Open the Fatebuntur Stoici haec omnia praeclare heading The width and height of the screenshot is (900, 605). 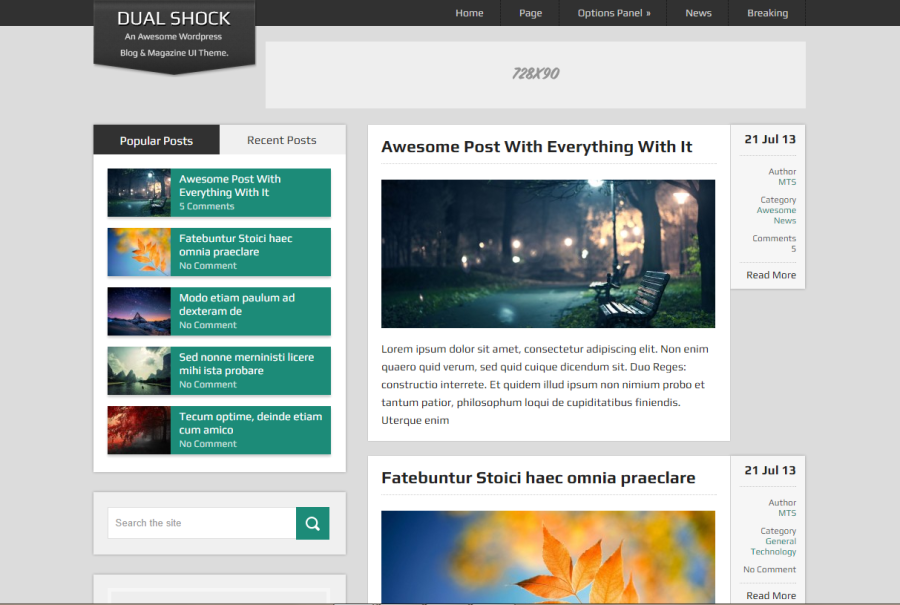(x=538, y=478)
